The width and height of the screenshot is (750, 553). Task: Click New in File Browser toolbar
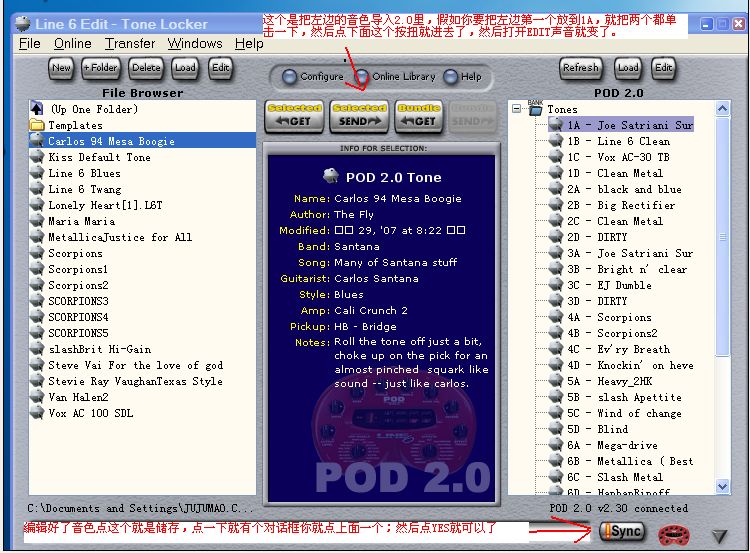pos(61,68)
